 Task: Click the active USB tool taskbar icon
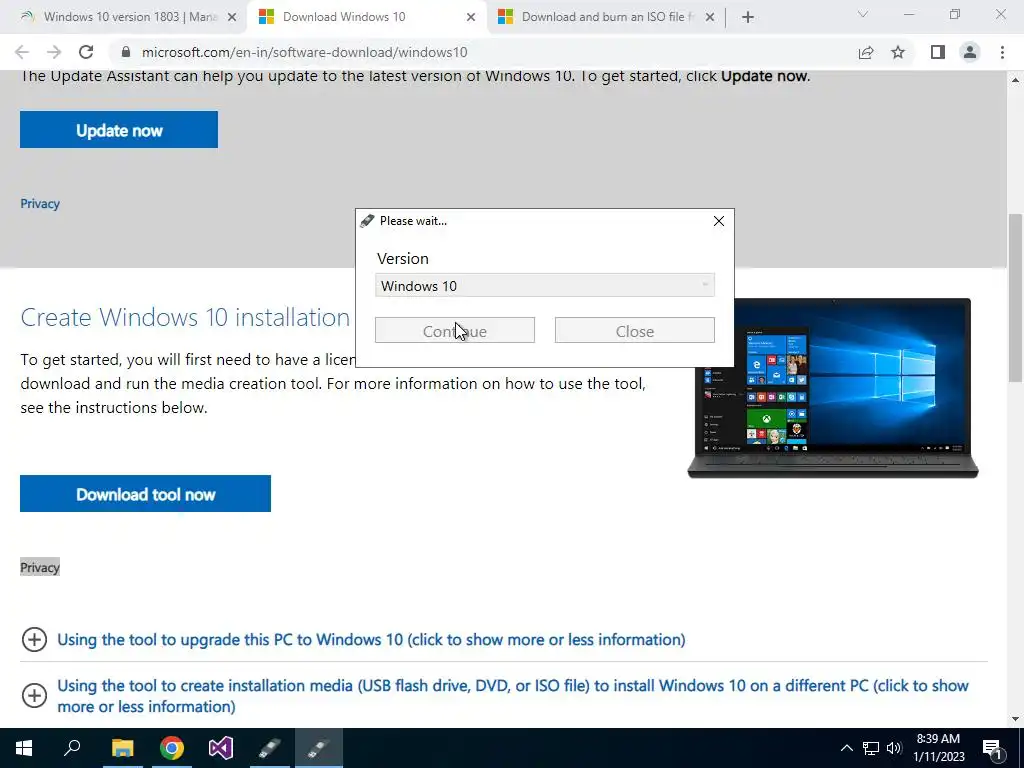[x=319, y=748]
